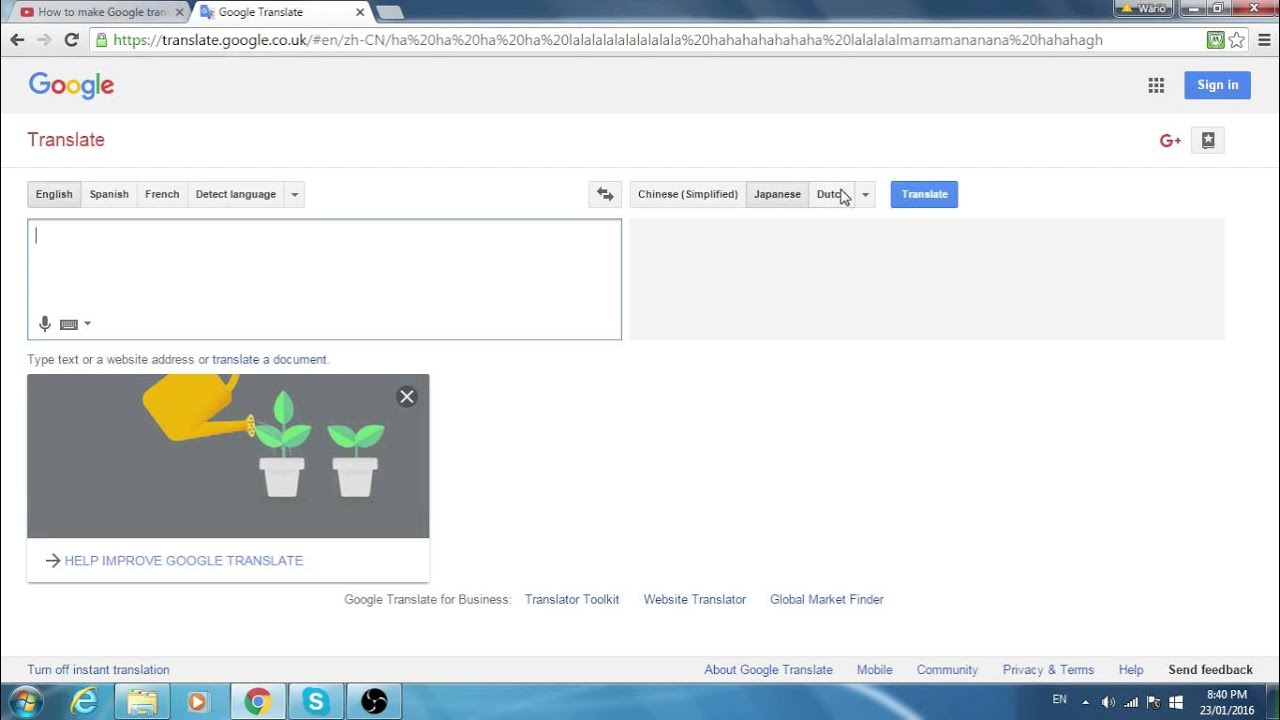Viewport: 1280px width, 720px height.
Task: Launch Internet Explorer from the taskbar
Action: pos(86,701)
